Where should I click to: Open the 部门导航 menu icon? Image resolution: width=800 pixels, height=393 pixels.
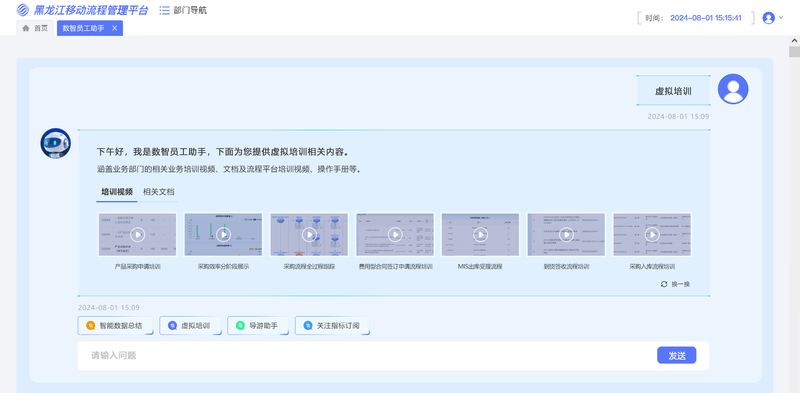coord(164,10)
